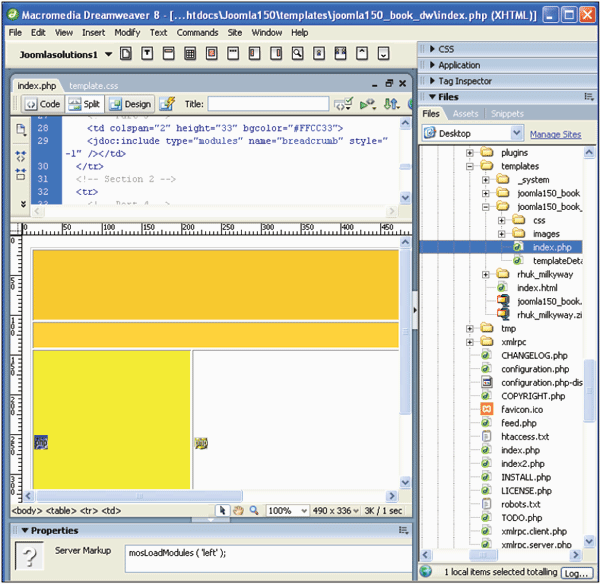The height and width of the screenshot is (584, 600).
Task: Open the browser check errors menu icon
Action: (x=343, y=104)
